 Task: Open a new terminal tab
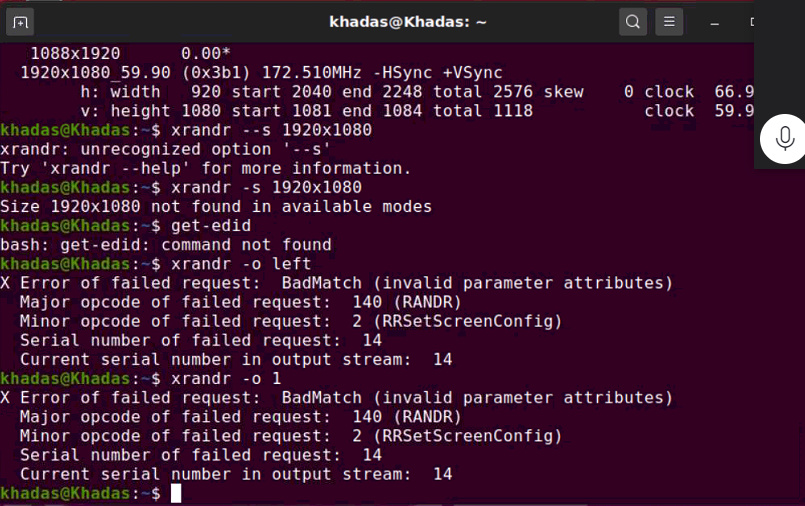pos(20,22)
